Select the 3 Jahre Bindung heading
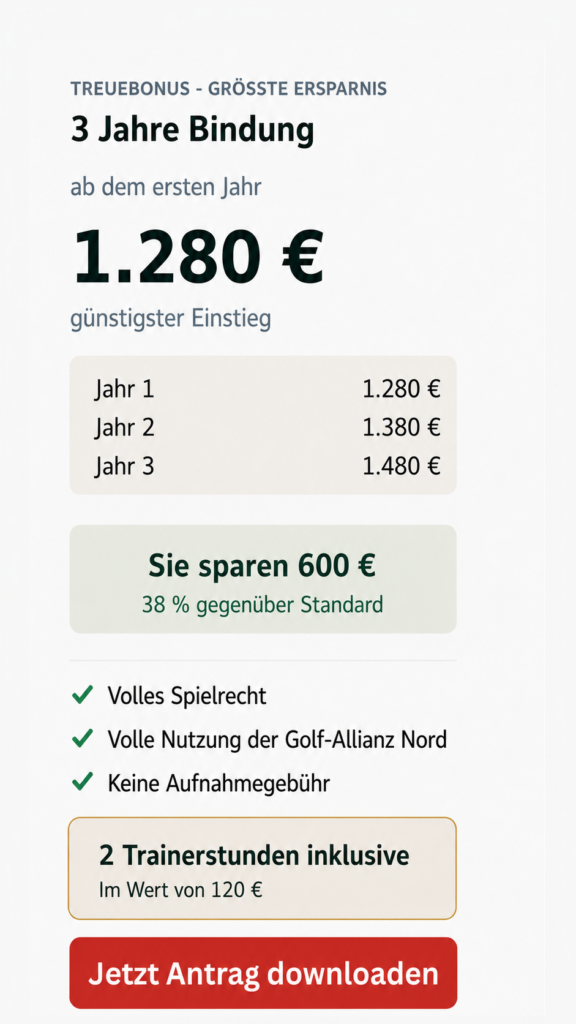The height and width of the screenshot is (1024, 576). pyautogui.click(x=192, y=130)
